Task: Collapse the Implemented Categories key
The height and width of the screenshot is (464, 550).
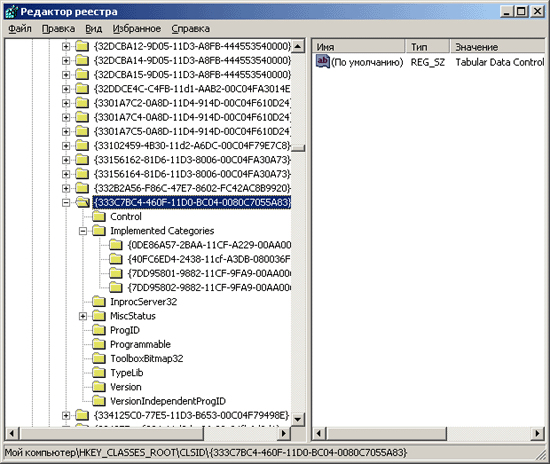Action: click(83, 231)
